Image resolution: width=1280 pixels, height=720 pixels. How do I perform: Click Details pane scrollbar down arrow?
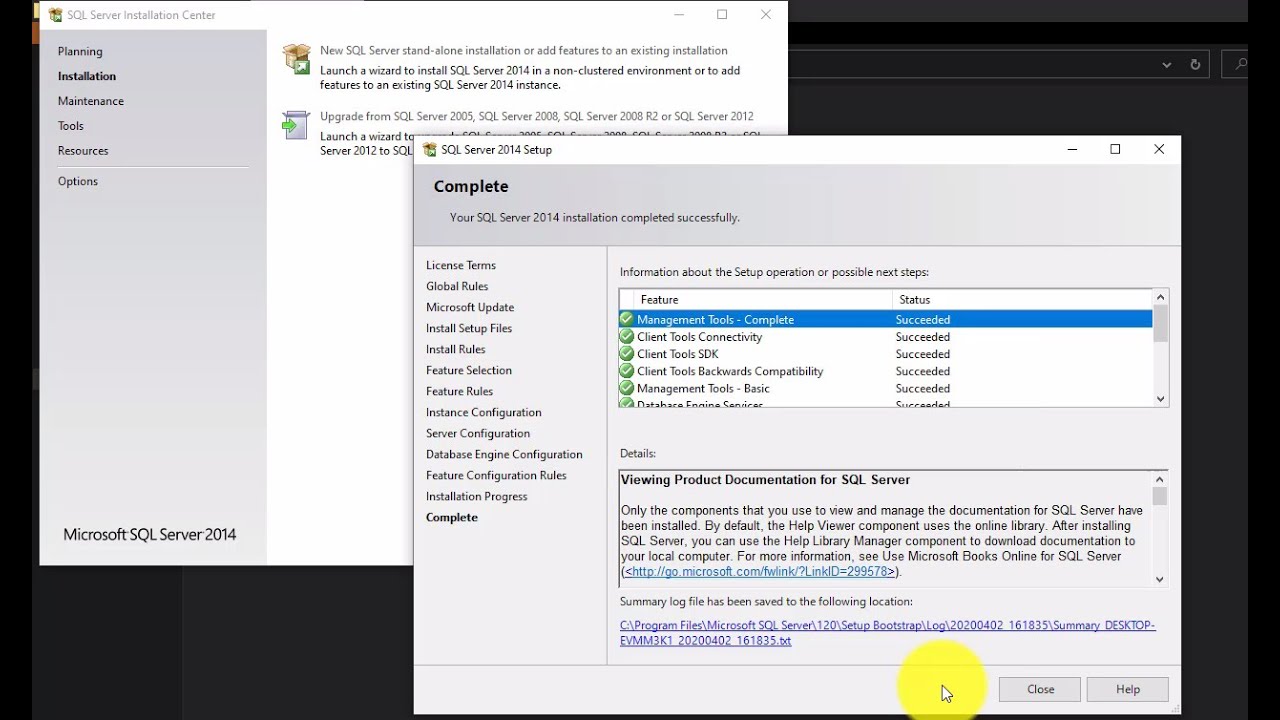click(1160, 579)
